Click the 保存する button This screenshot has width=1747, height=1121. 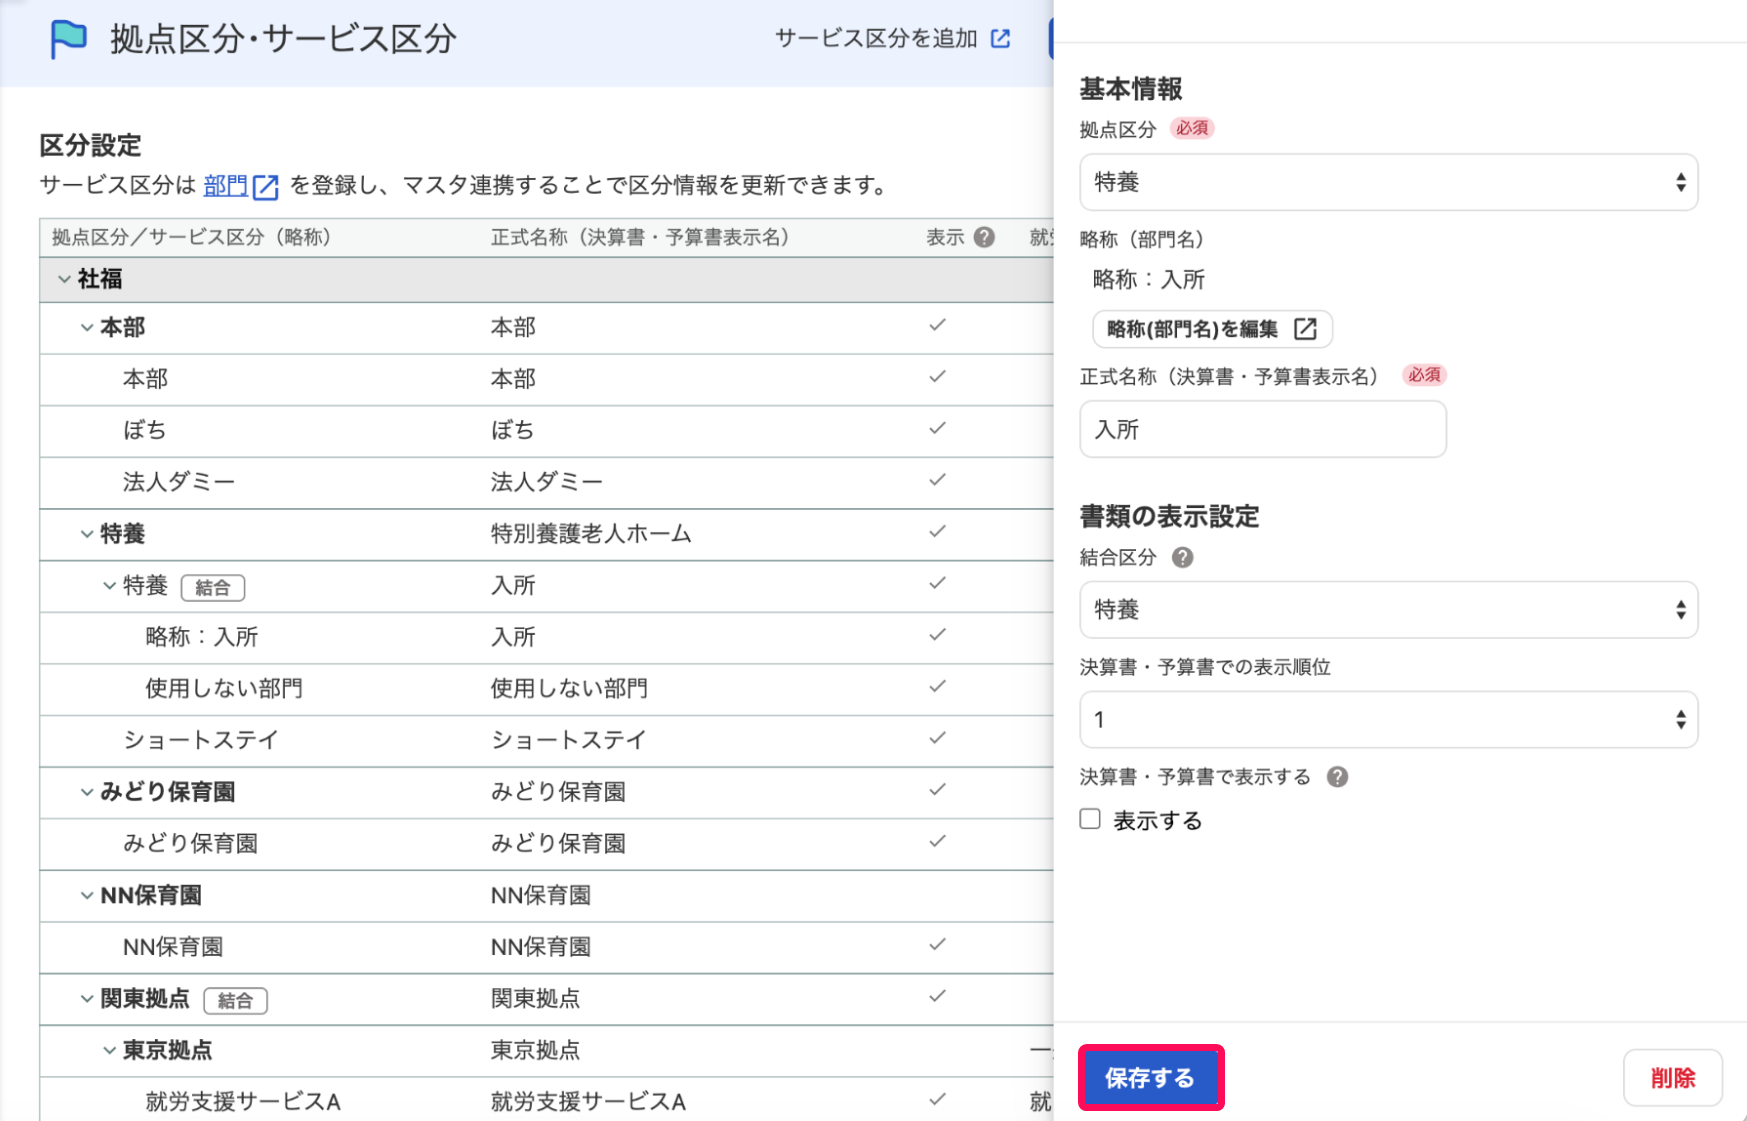pos(1150,1078)
